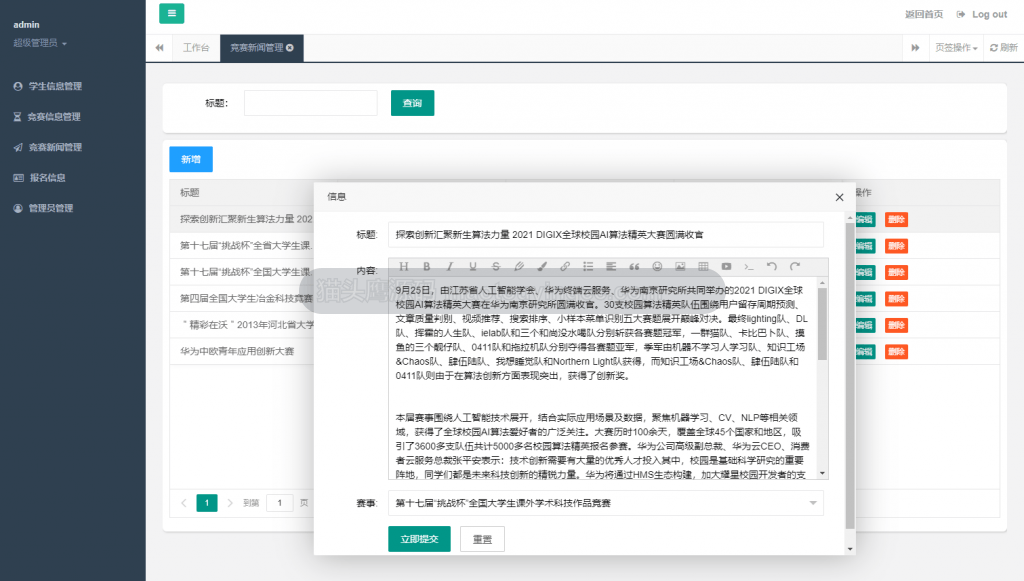Image resolution: width=1024 pixels, height=581 pixels.
Task: Open text alignment options
Action: coord(611,266)
